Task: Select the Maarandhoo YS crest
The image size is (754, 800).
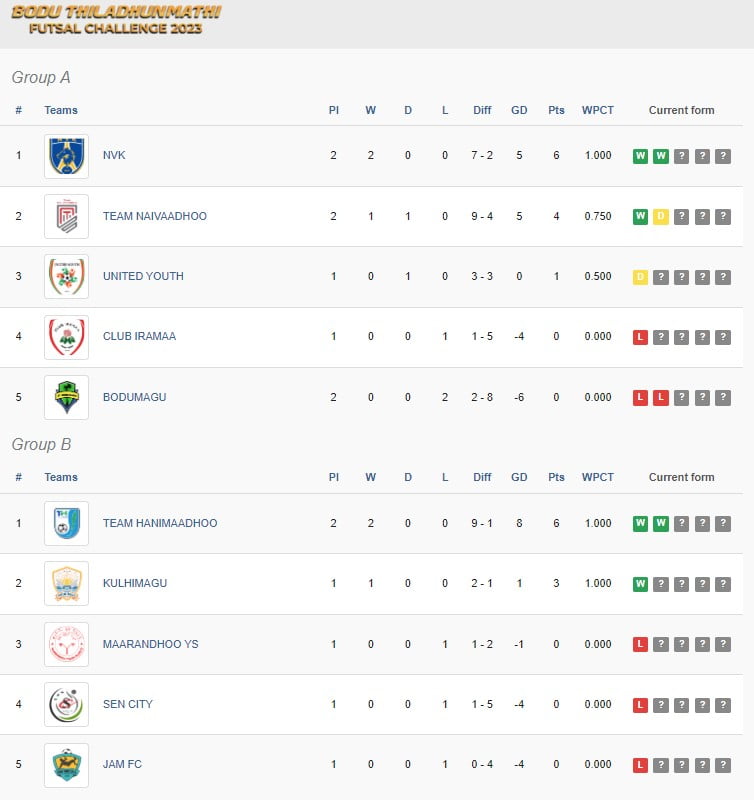Action: coord(66,644)
